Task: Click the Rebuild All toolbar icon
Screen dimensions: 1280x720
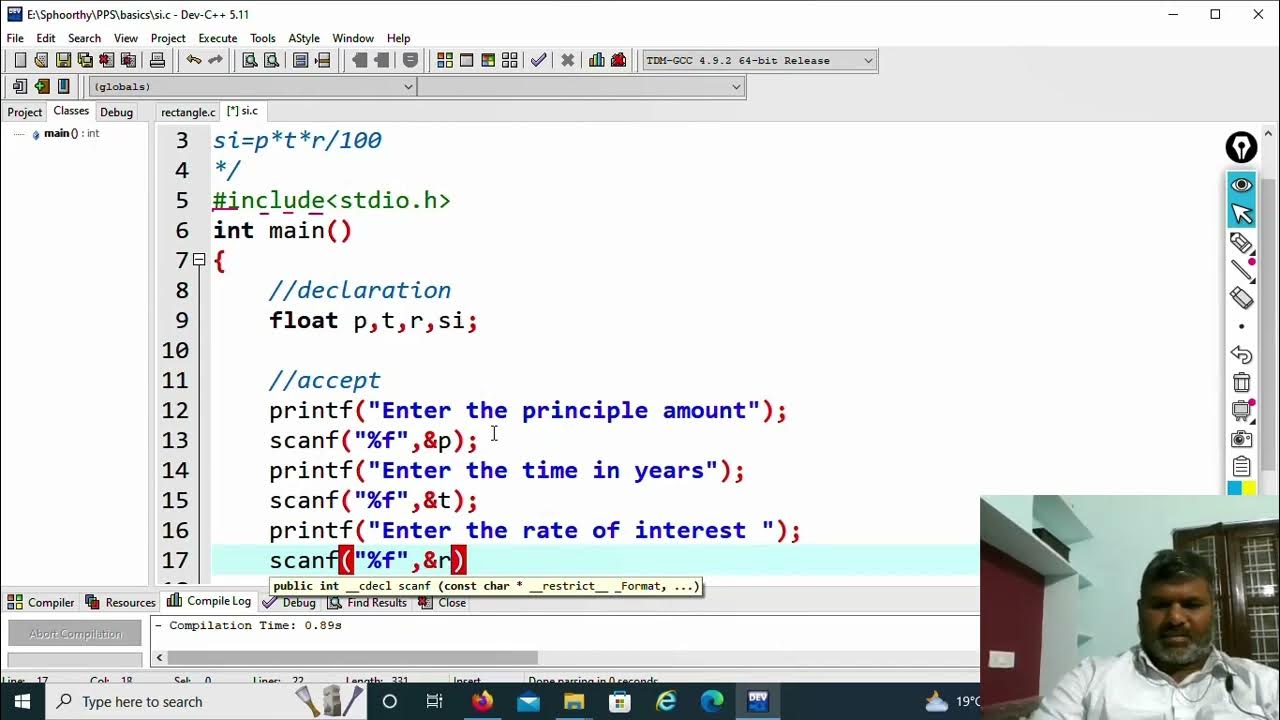Action: [x=509, y=60]
